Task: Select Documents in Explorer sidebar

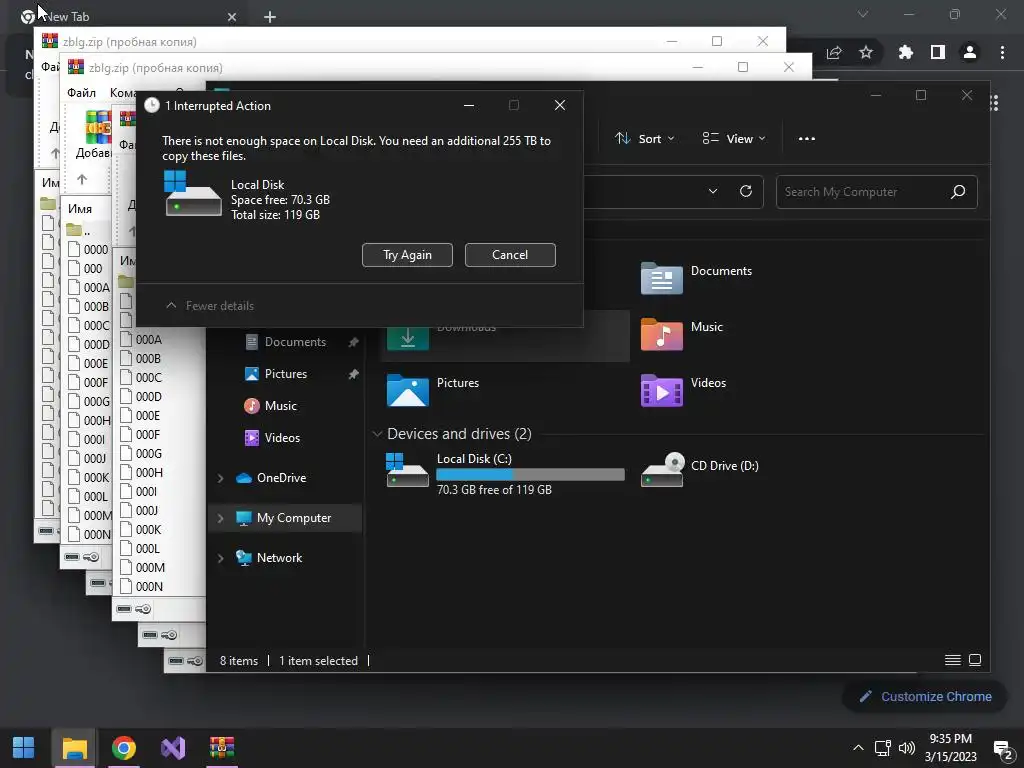Action: click(295, 342)
